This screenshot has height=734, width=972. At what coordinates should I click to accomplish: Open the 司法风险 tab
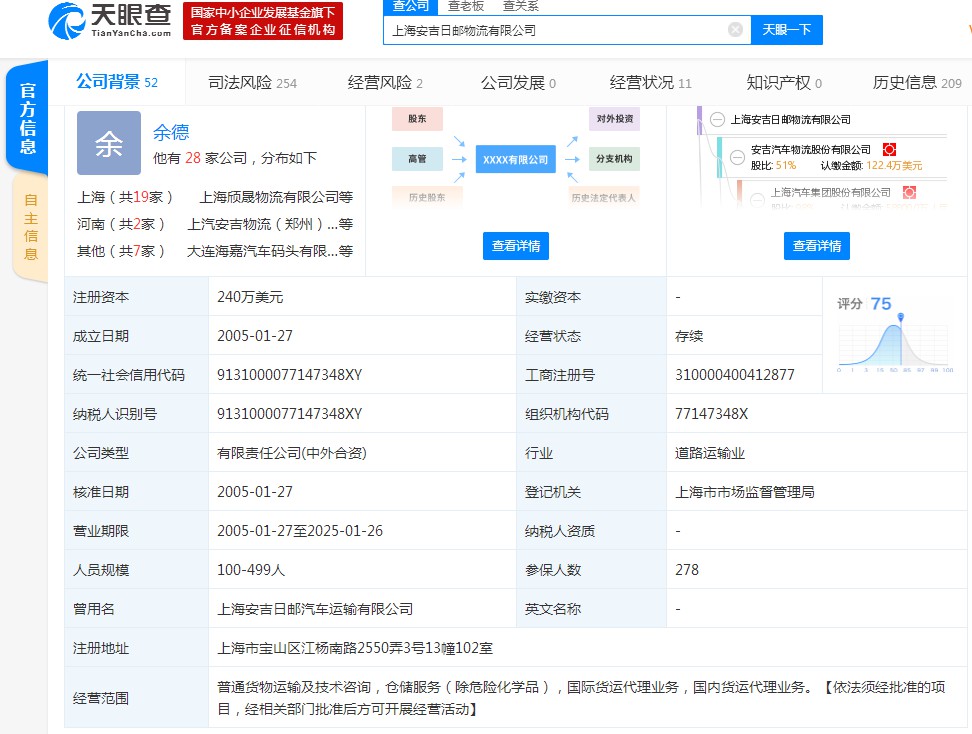pos(252,82)
